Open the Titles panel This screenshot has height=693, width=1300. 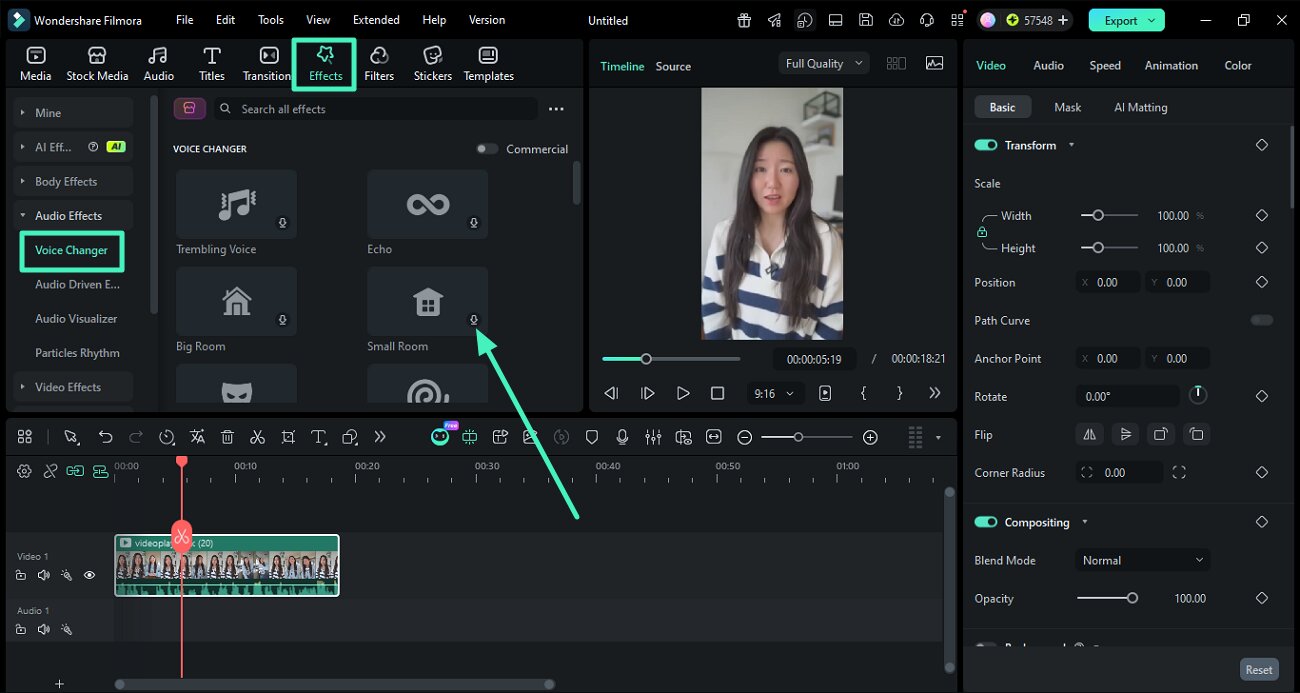click(x=211, y=64)
